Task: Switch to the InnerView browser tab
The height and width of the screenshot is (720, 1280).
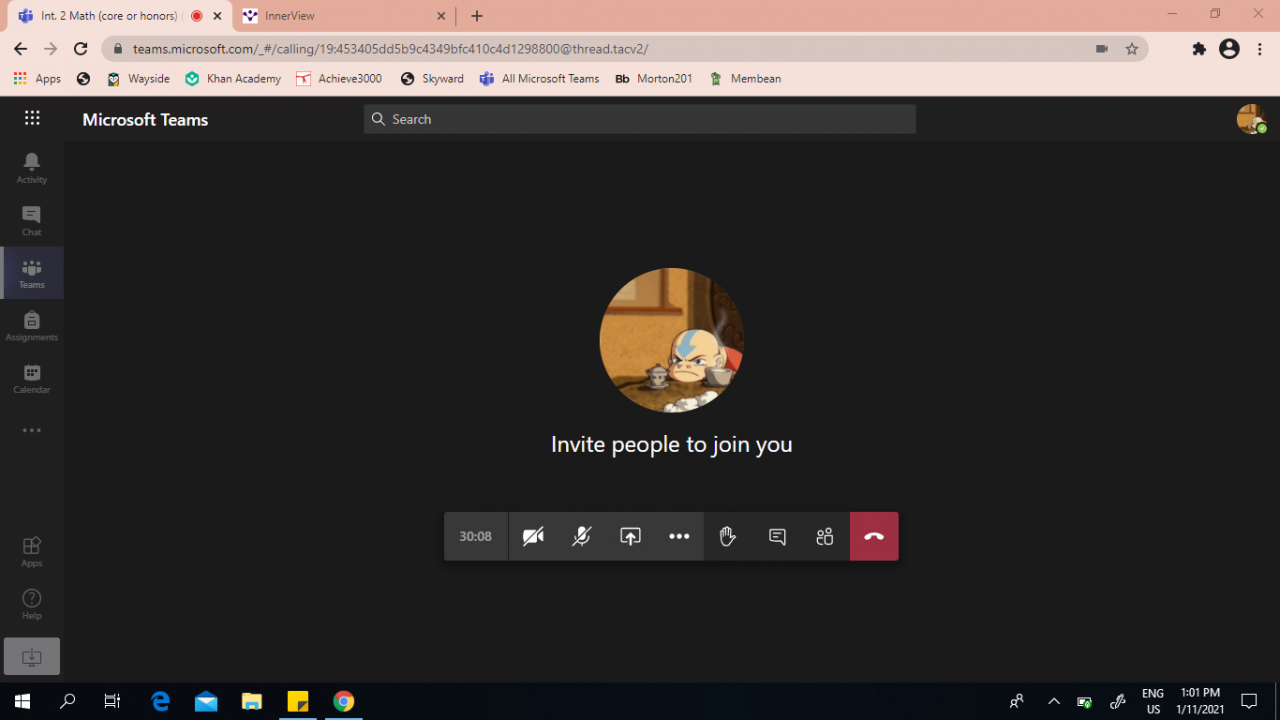Action: tap(341, 16)
